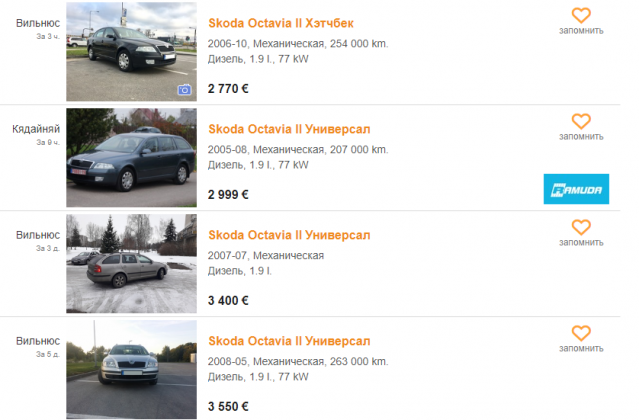The width and height of the screenshot is (639, 420).
Task: Open the 2007-07 Octavia Универсал listing title
Action: (289, 235)
